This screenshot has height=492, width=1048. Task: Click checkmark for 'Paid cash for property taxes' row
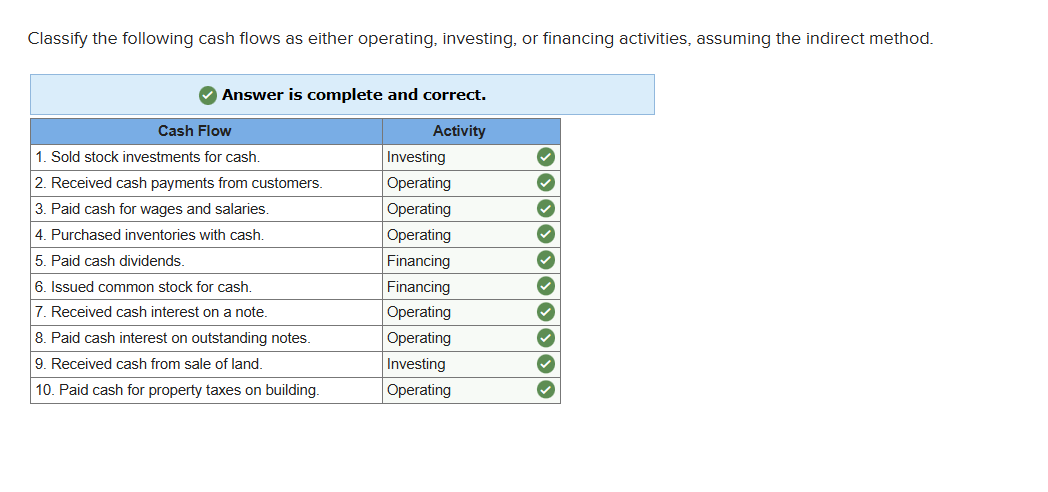(545, 390)
